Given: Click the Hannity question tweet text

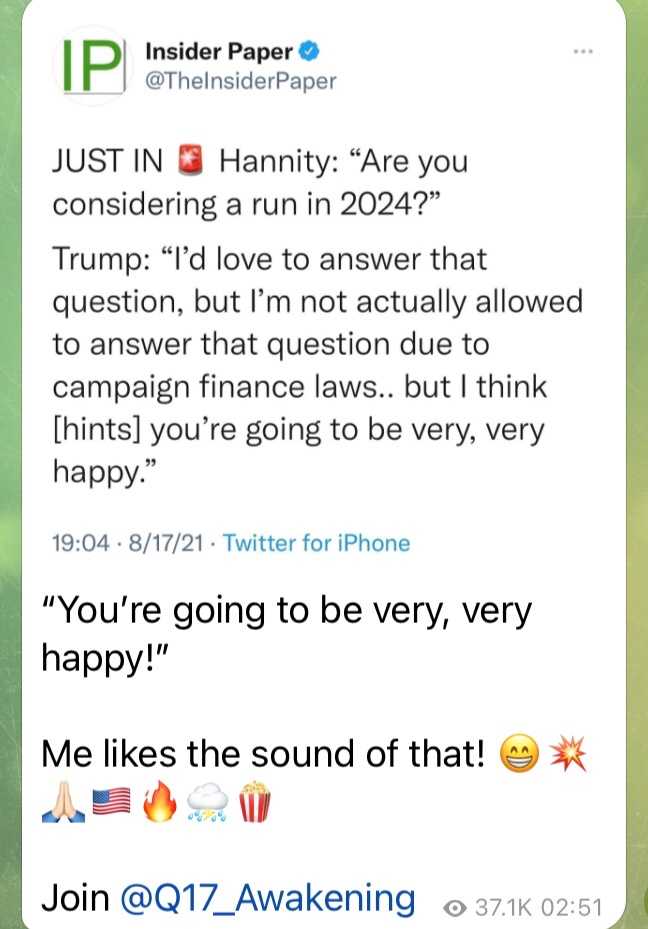Looking at the screenshot, I should 260,181.
